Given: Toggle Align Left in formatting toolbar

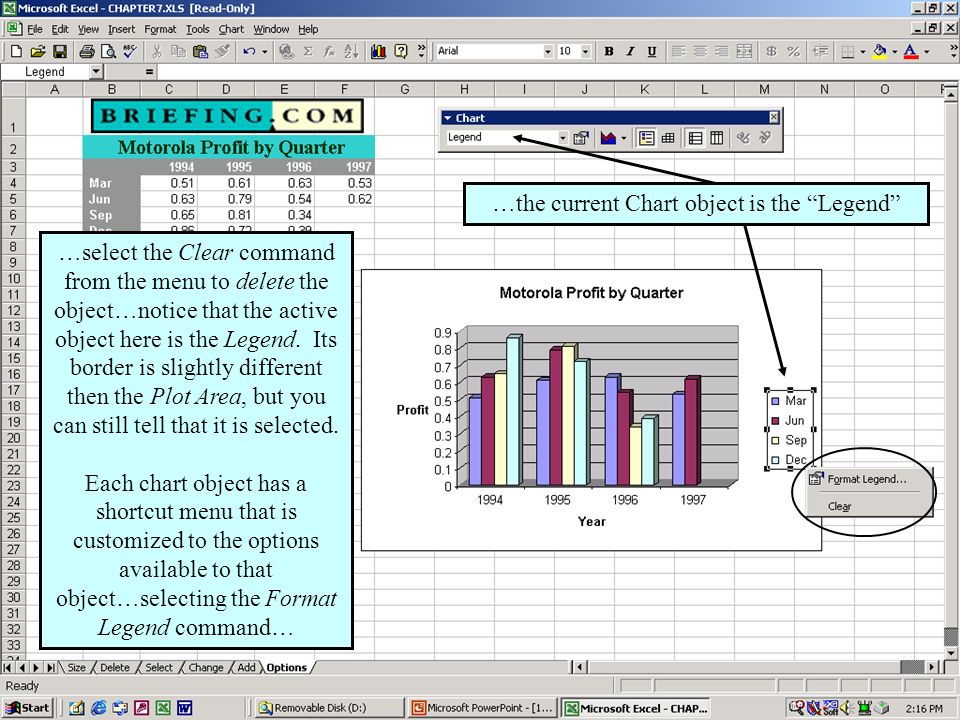Looking at the screenshot, I should tap(678, 51).
